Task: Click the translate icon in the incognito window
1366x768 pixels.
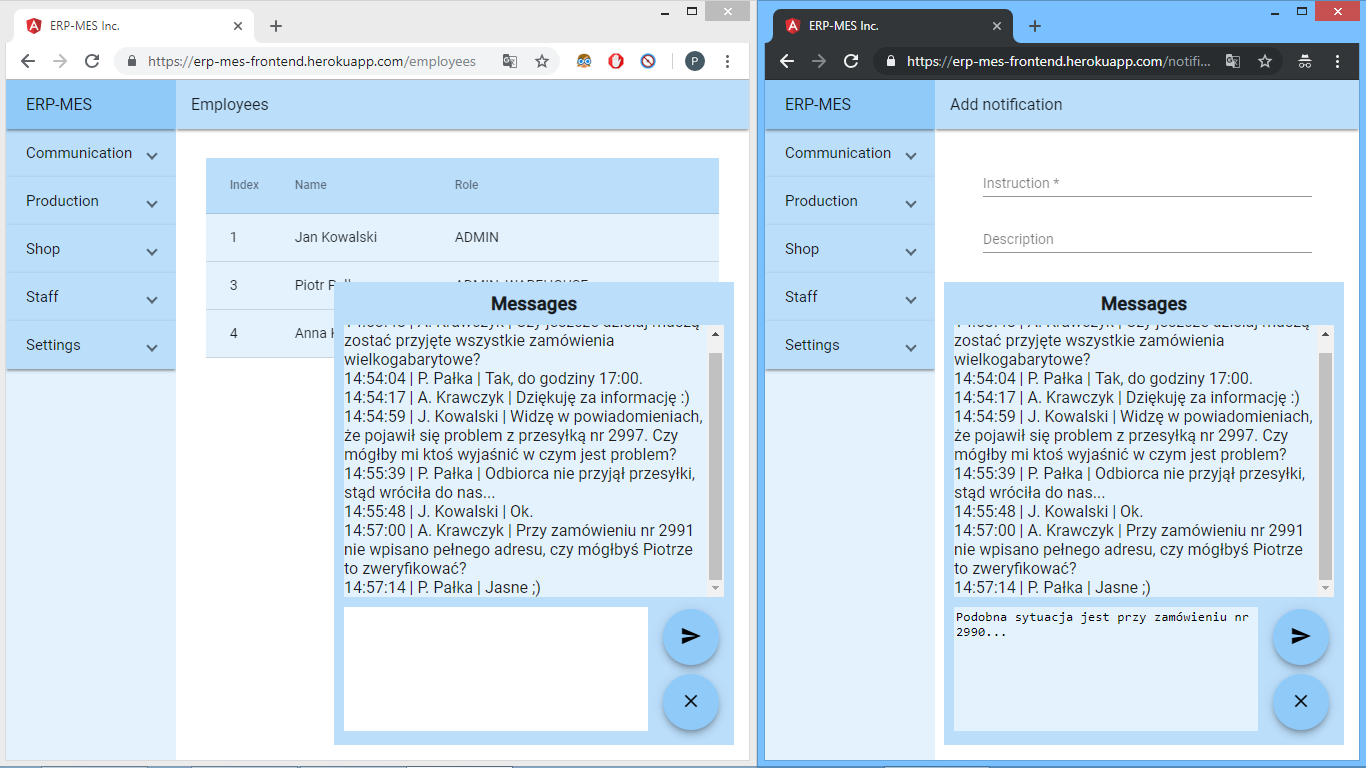Action: (x=1233, y=61)
